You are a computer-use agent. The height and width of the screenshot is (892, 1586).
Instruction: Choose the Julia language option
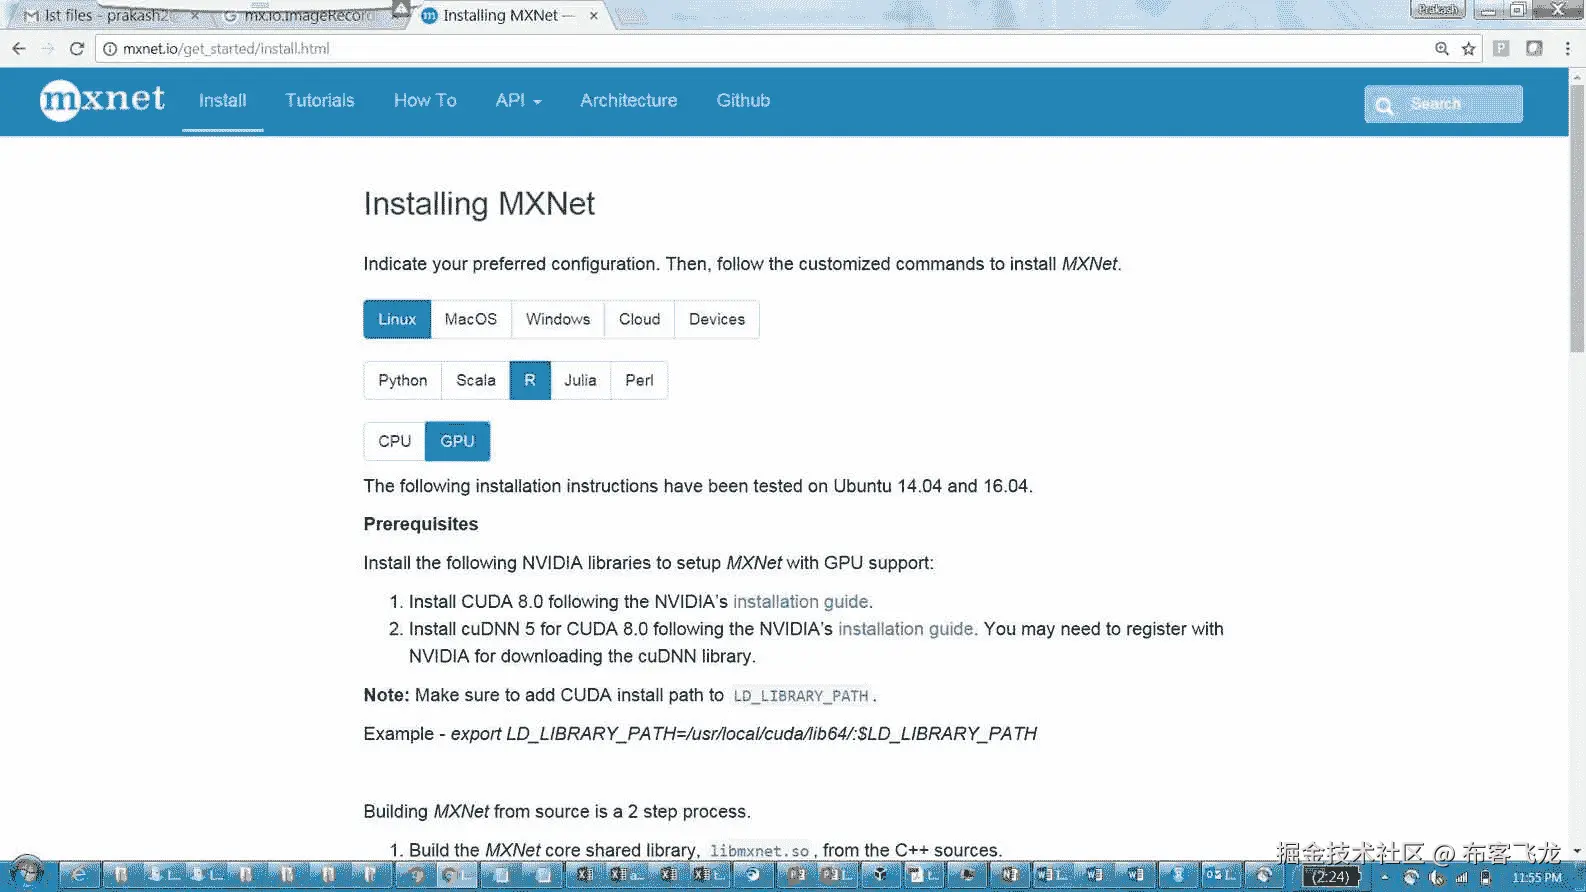click(x=580, y=380)
